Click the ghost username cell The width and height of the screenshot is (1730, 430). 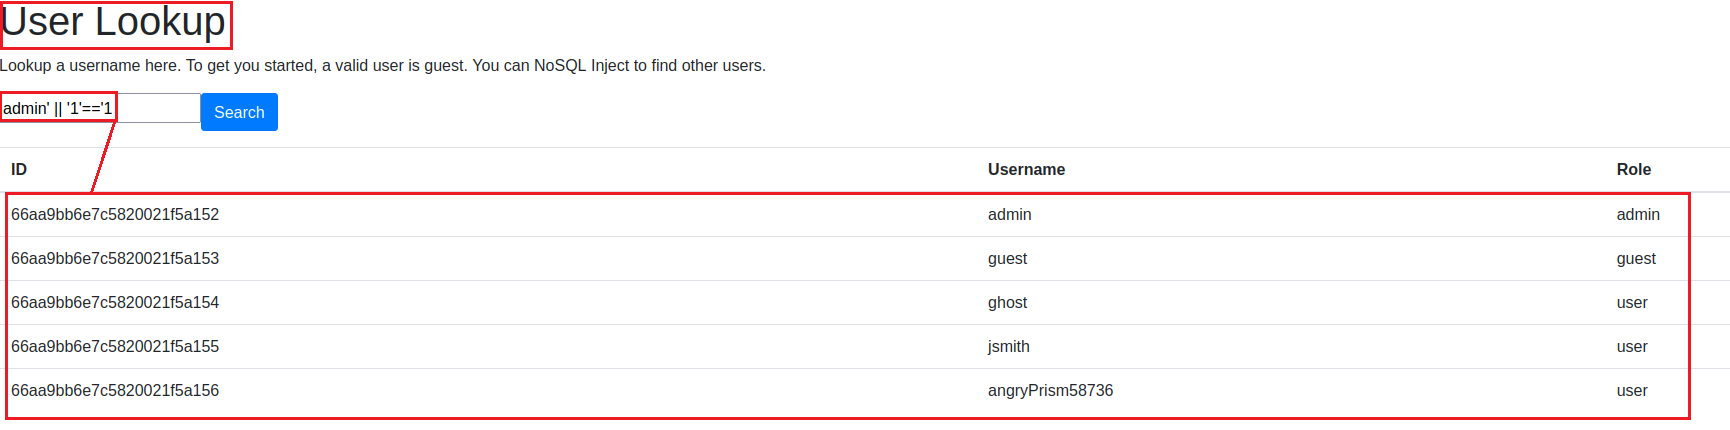tap(1007, 303)
